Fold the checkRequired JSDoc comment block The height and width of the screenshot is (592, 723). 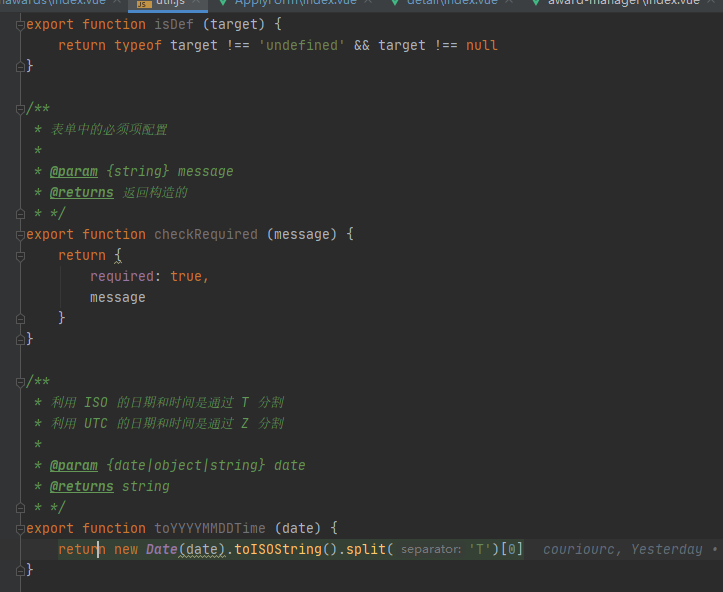click(x=20, y=108)
